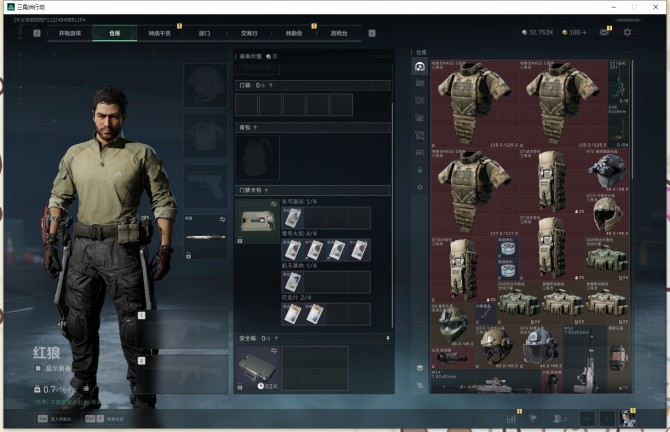Image resolution: width=670 pixels, height=432 pixels.
Task: Select empty primary weapon slot 2
Action: [x=182, y=375]
